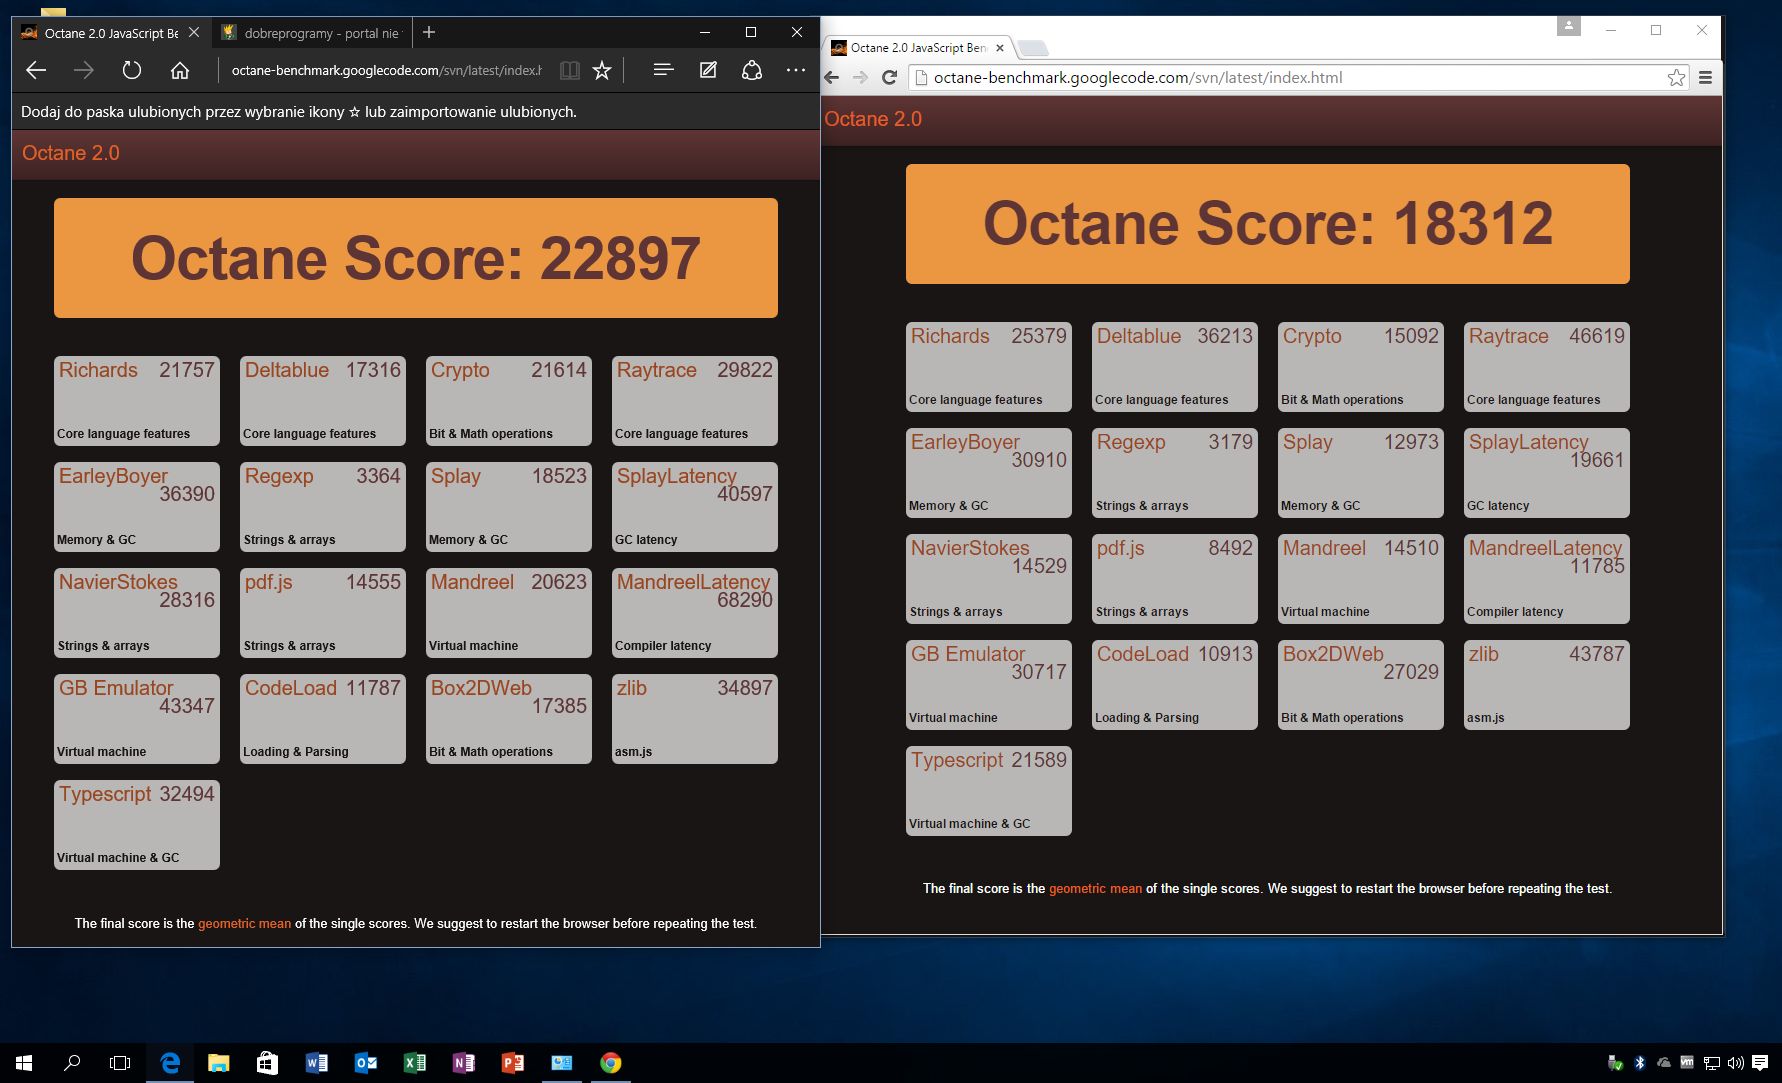
Task: Open OneNote from the taskbar
Action: (464, 1063)
